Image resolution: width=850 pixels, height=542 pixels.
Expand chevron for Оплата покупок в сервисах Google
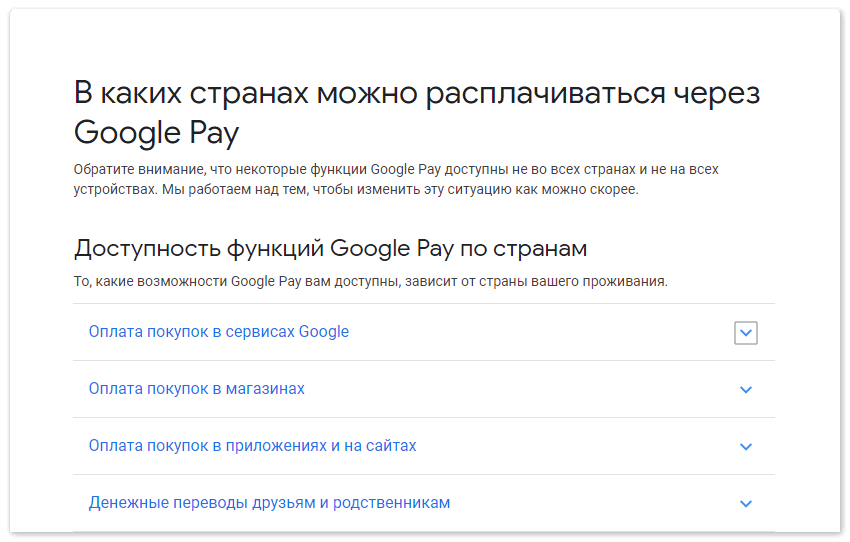click(x=746, y=333)
